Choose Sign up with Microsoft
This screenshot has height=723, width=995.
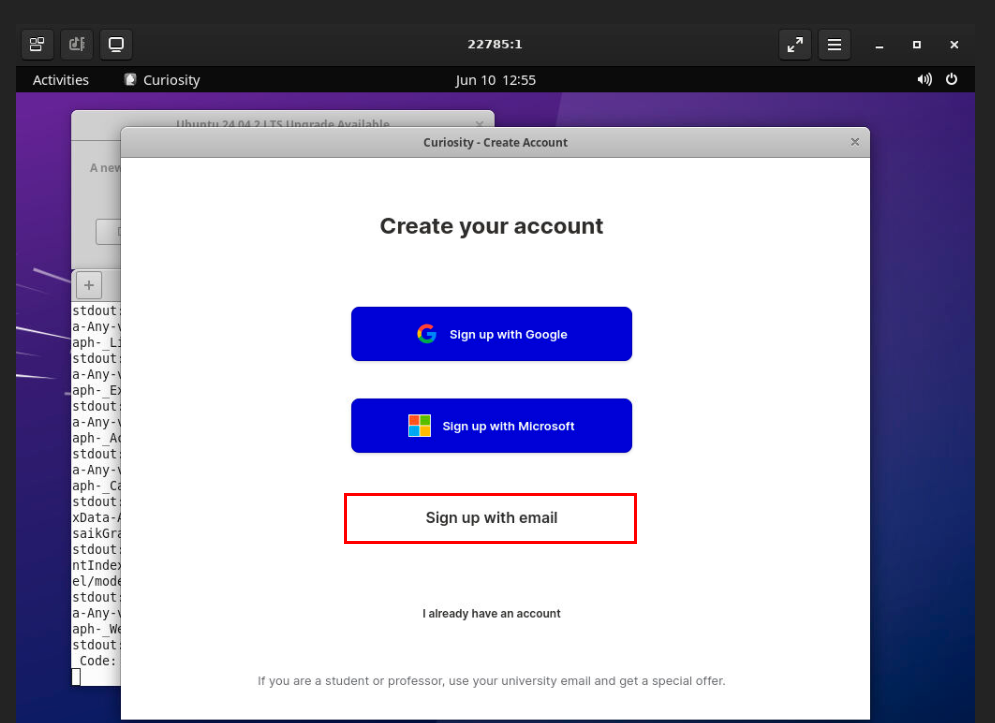click(x=491, y=426)
